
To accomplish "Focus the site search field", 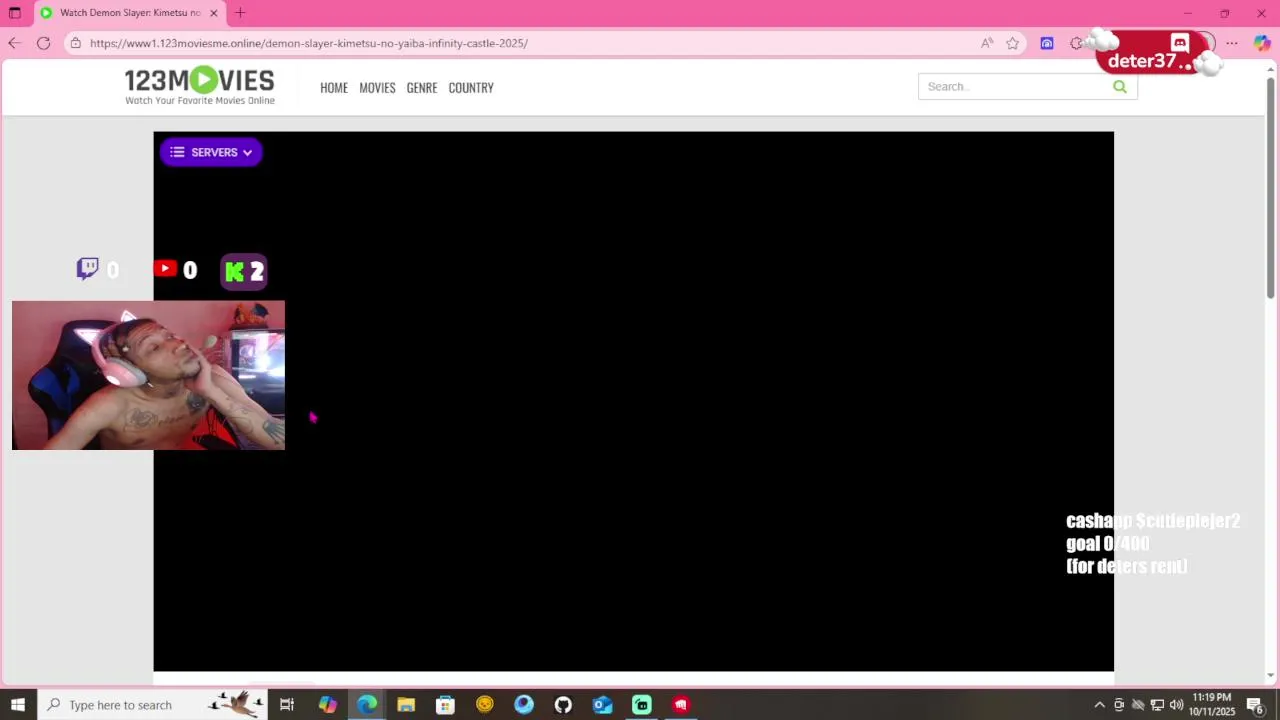I will 1015,87.
